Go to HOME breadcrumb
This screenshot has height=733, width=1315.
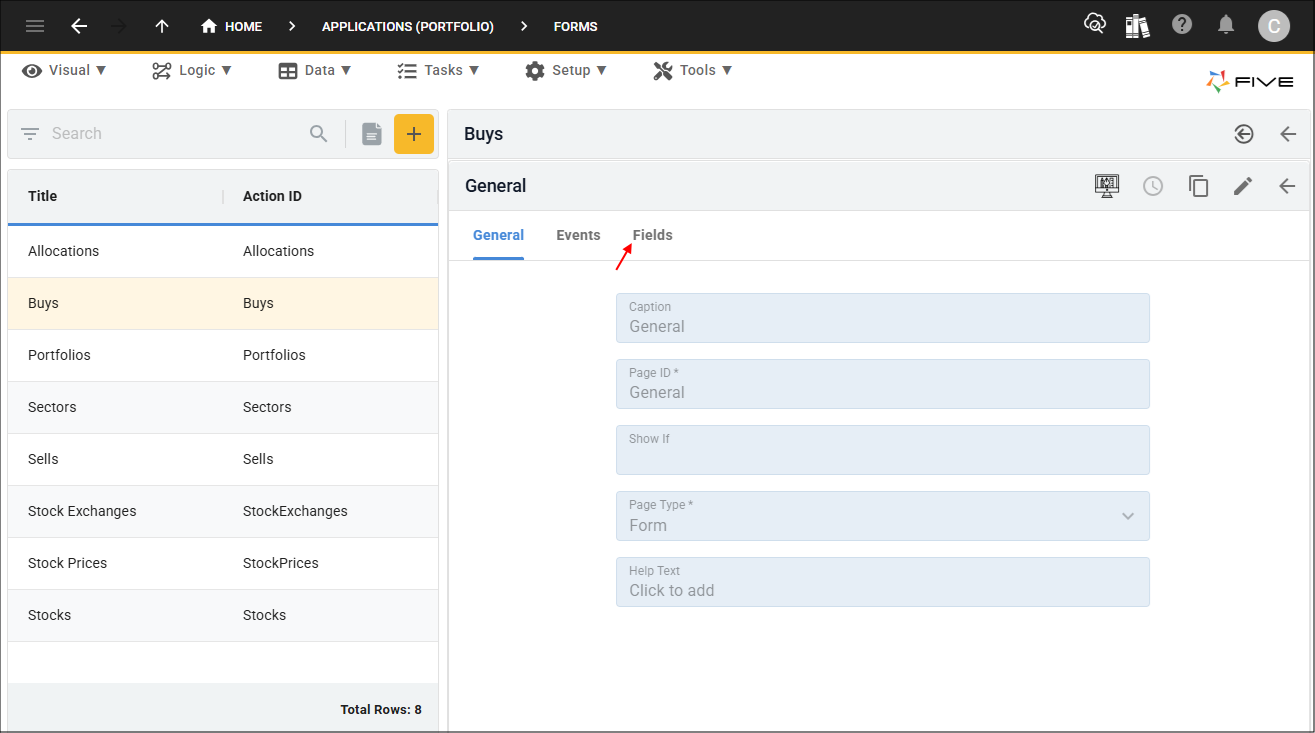coord(231,26)
